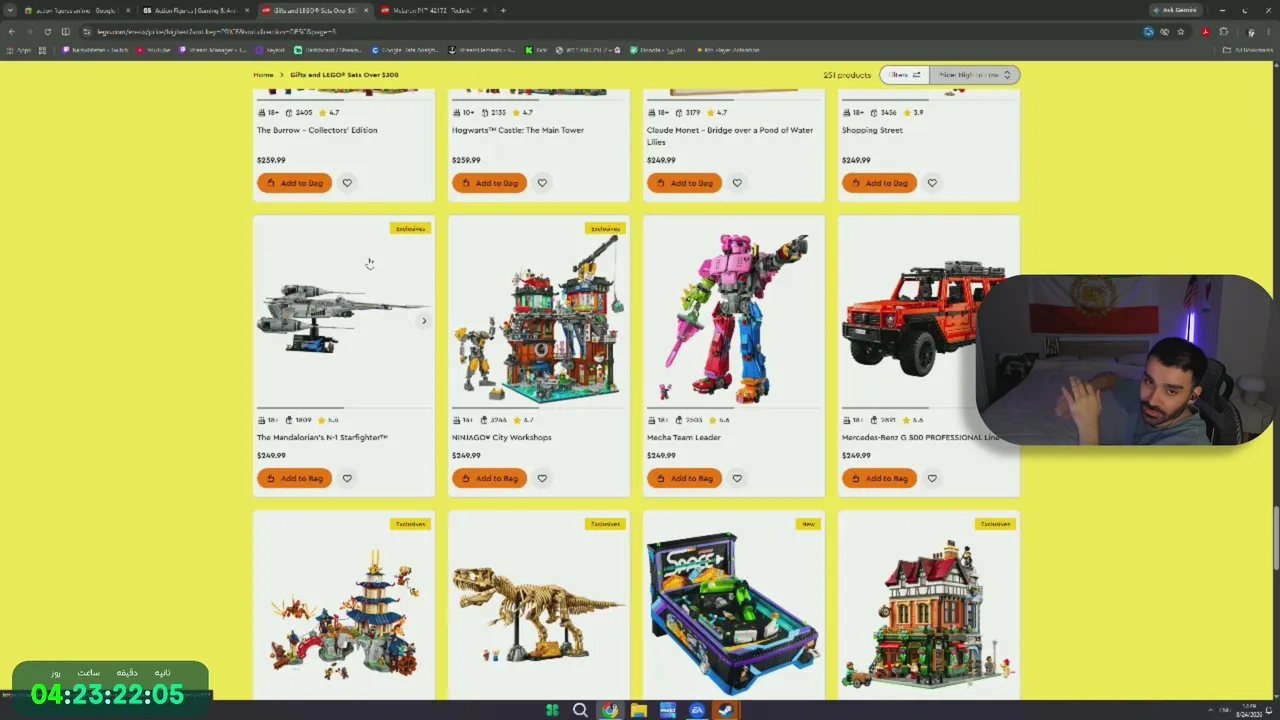View the pagoda temple set image
This screenshot has width=1280, height=720.
[x=343, y=618]
